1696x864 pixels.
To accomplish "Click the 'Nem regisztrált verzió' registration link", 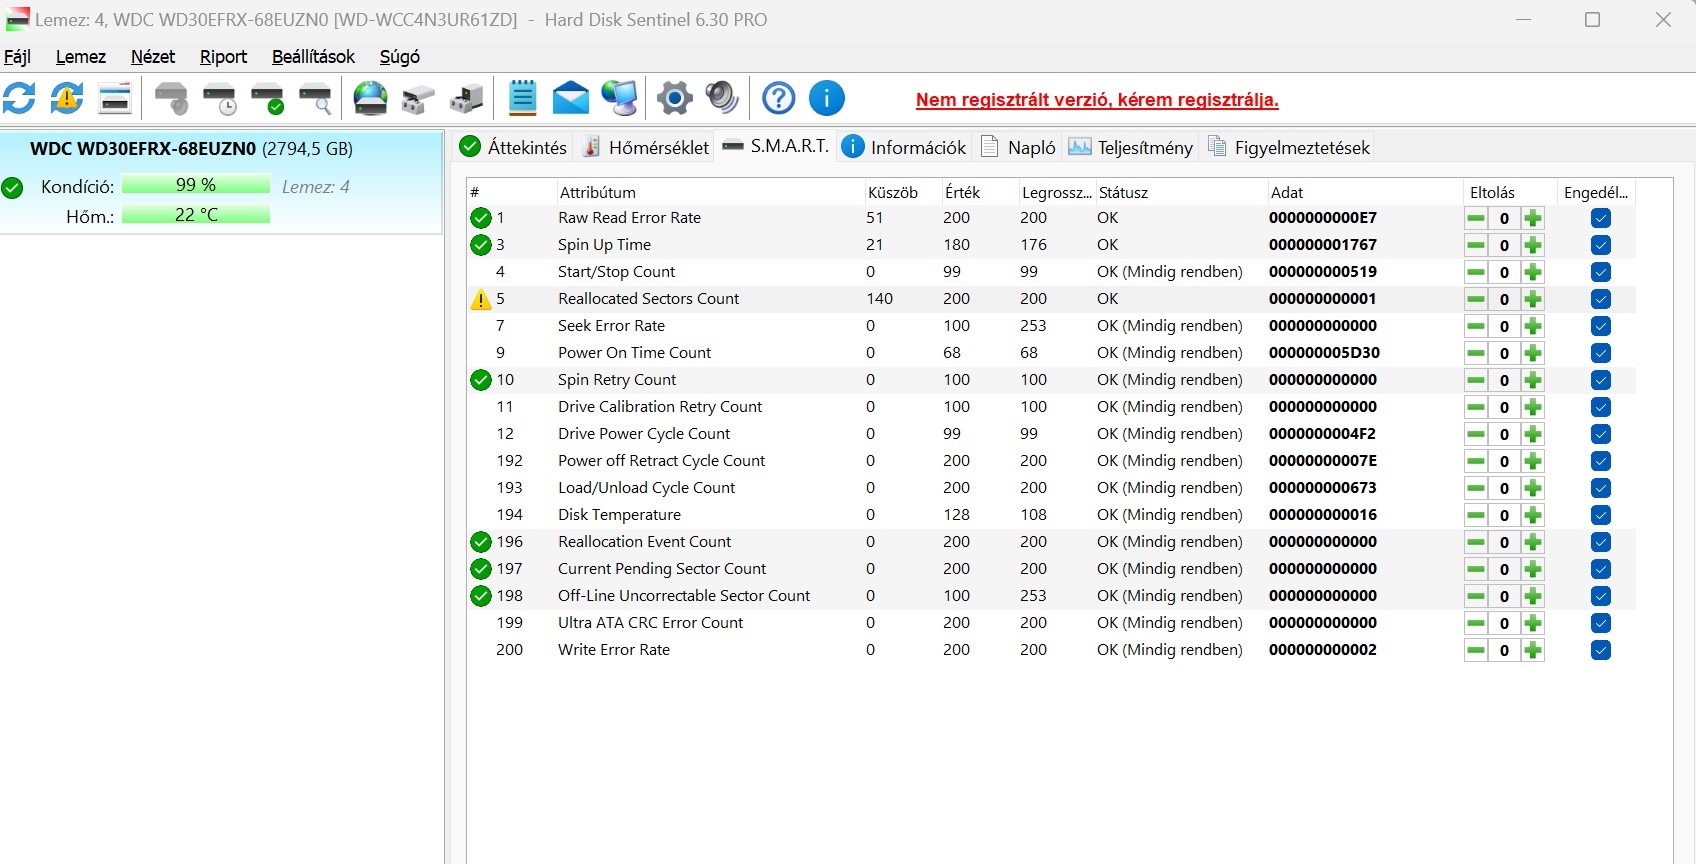I will click(x=1097, y=100).
